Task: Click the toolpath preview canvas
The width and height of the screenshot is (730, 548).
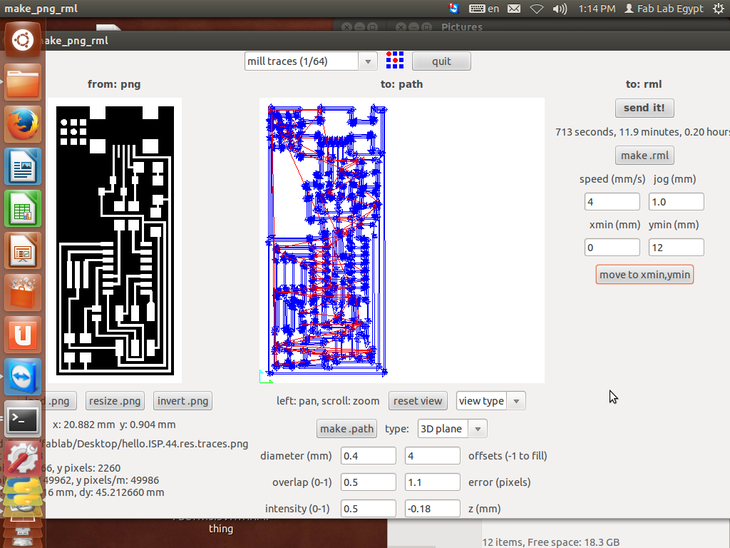Action: point(402,240)
